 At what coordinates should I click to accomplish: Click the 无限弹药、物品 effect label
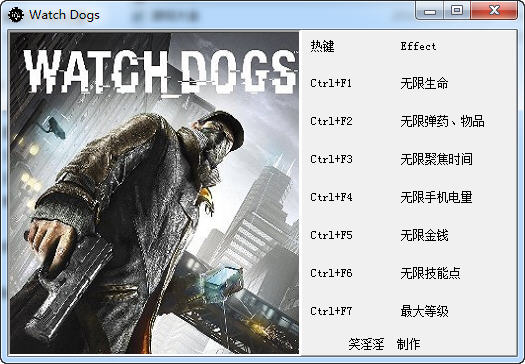[x=442, y=121]
